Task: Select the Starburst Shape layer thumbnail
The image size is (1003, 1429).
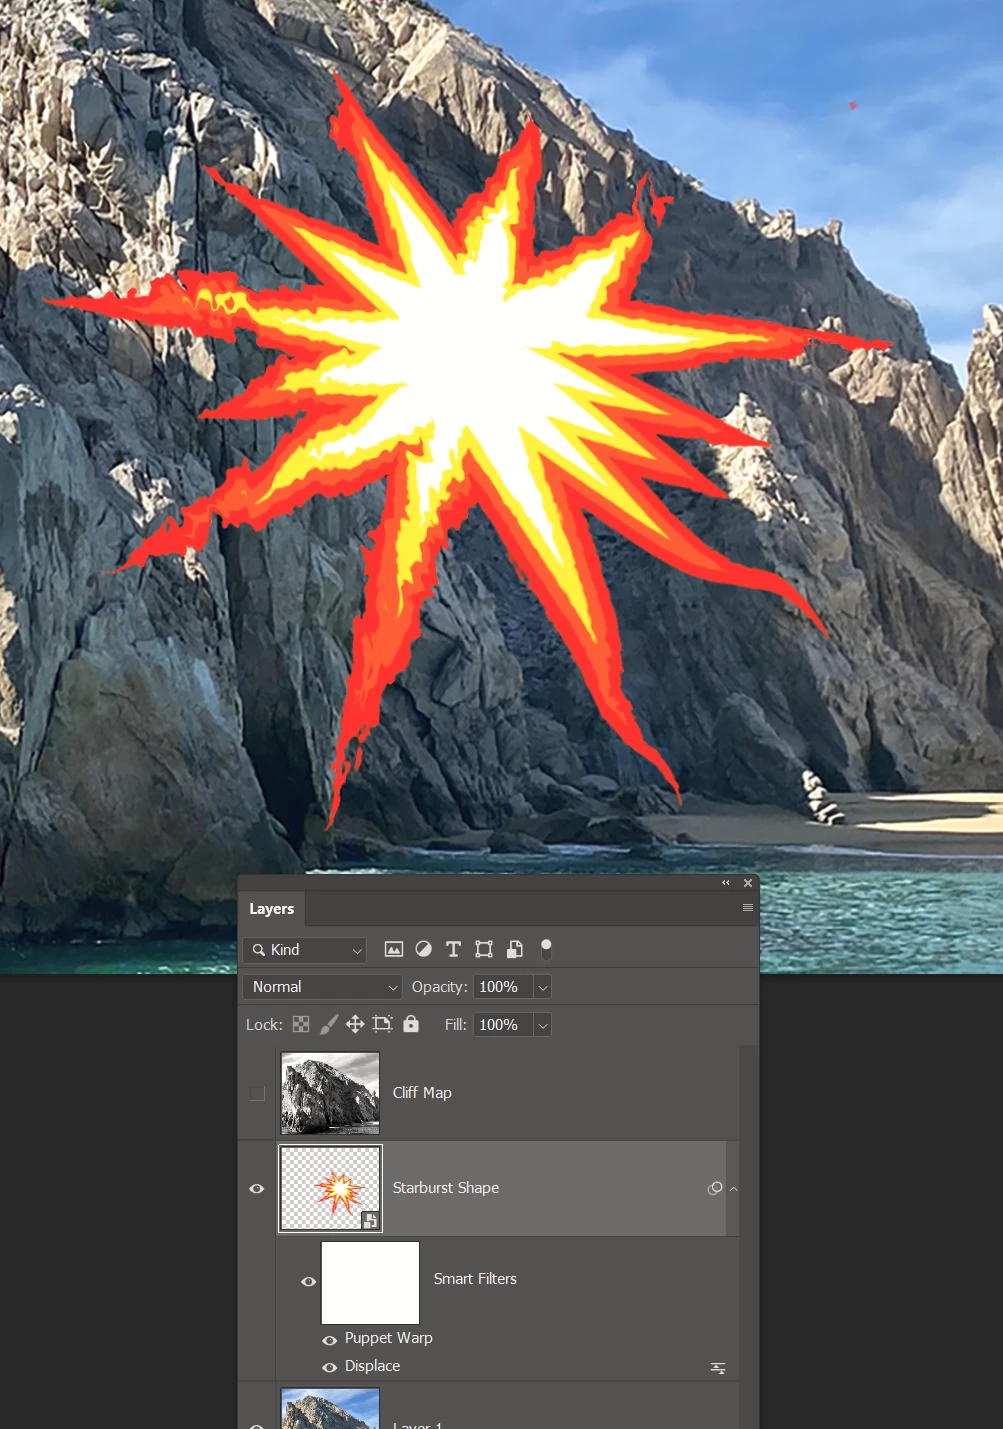Action: pos(330,1188)
